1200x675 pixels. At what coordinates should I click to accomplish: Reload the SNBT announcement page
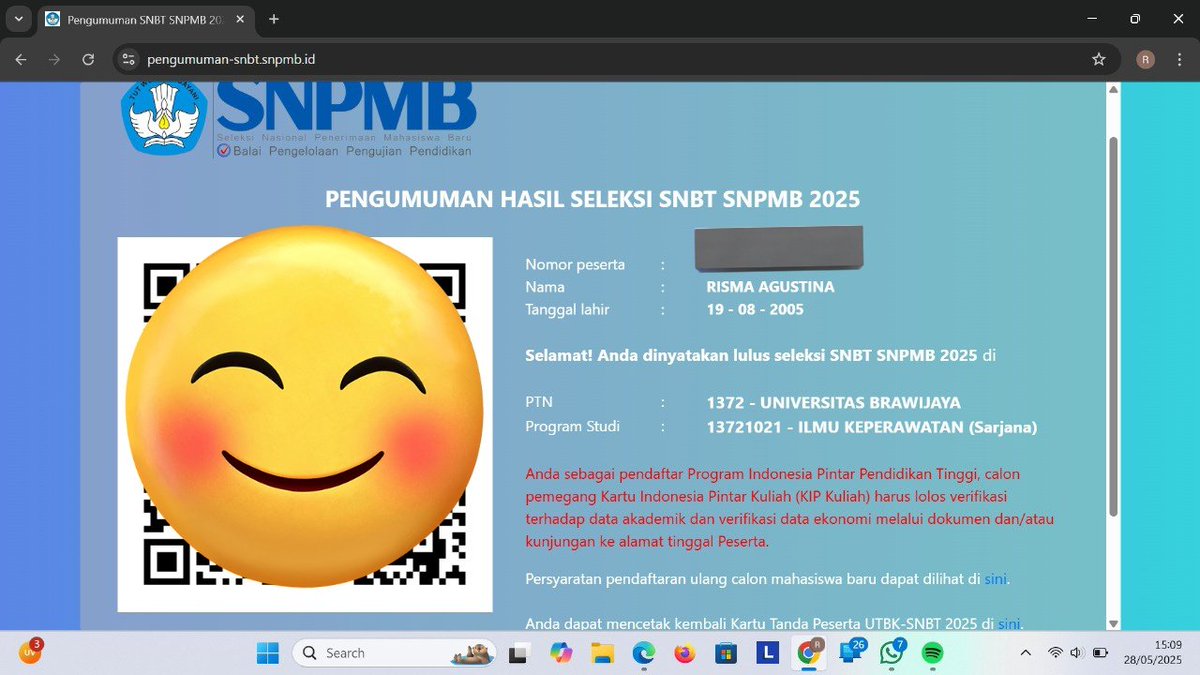click(x=88, y=59)
